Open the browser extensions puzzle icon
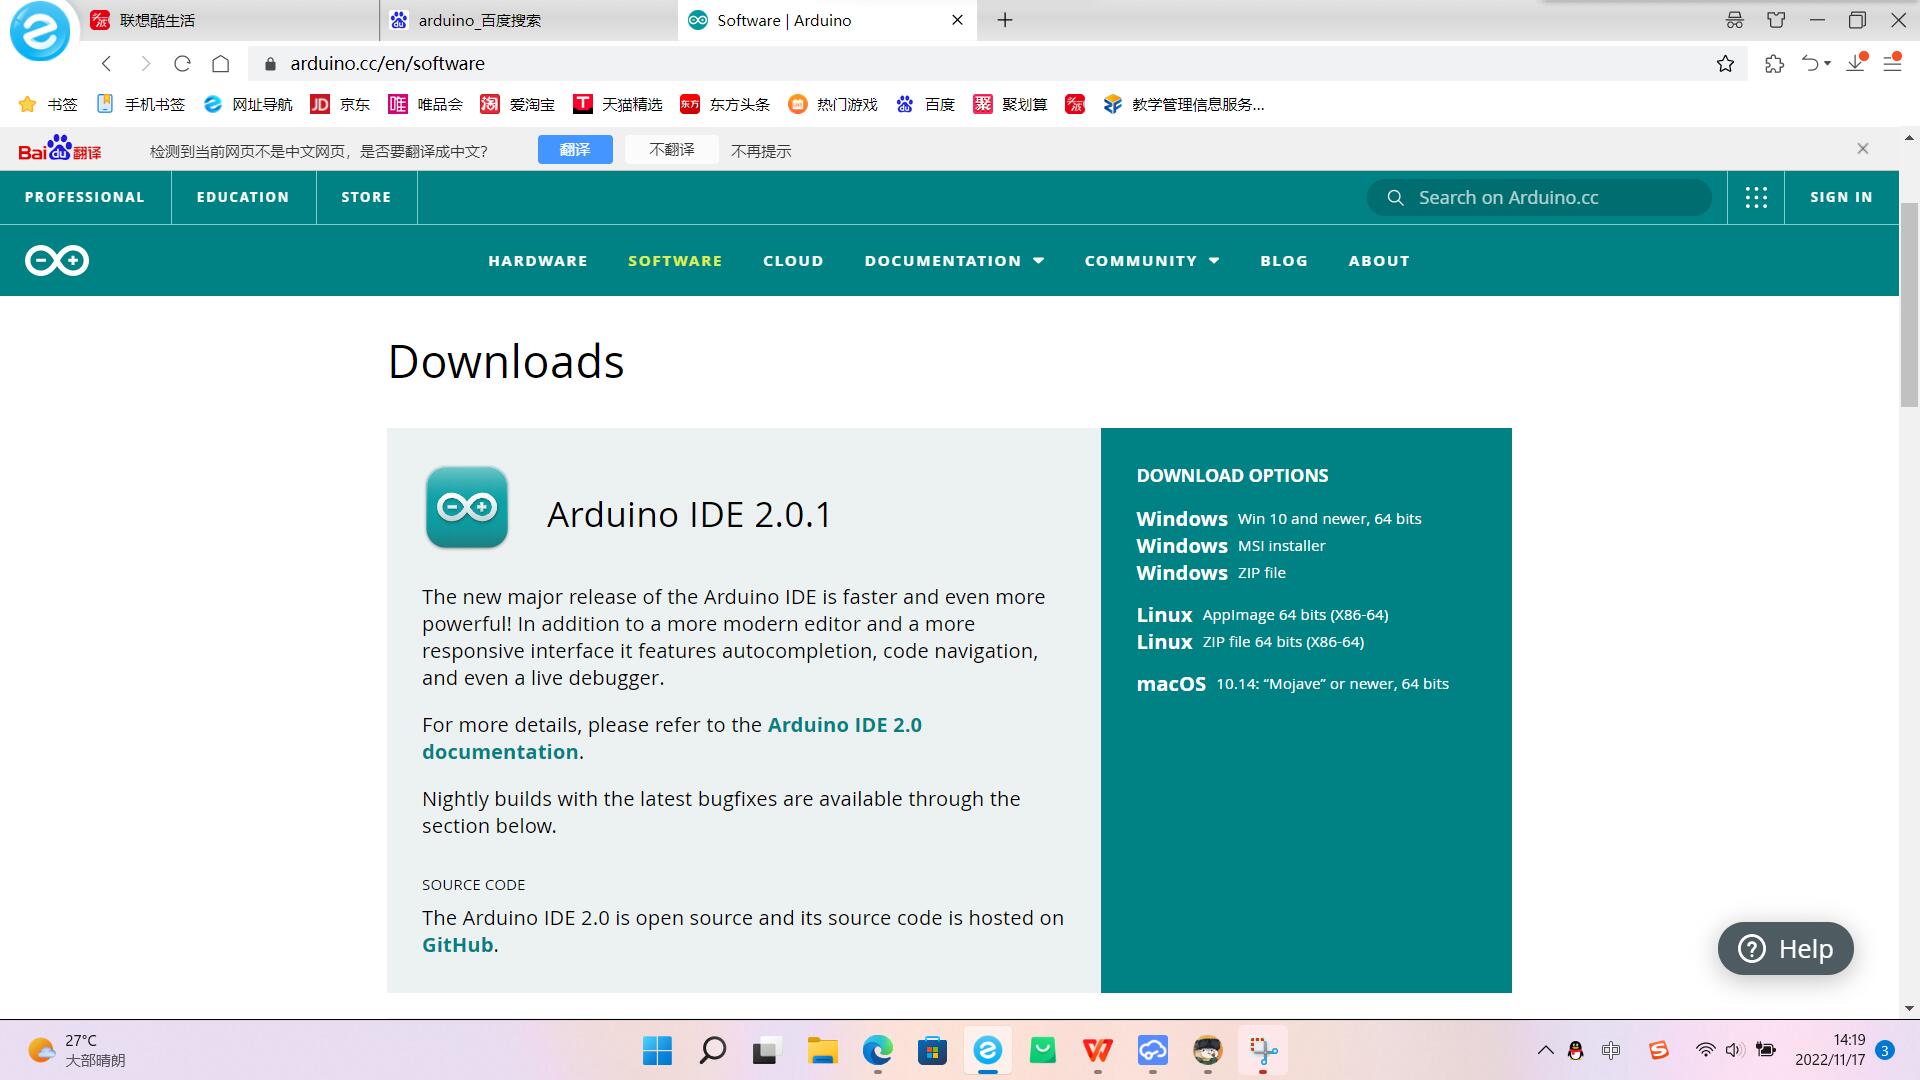The width and height of the screenshot is (1920, 1080). click(x=1774, y=64)
